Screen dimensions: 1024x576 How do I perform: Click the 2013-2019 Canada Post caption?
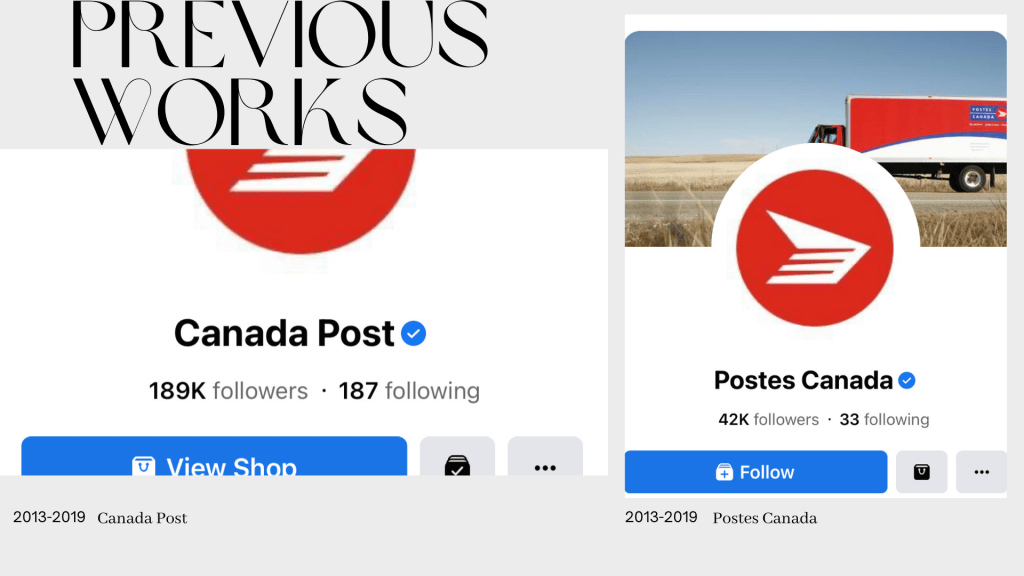point(100,517)
